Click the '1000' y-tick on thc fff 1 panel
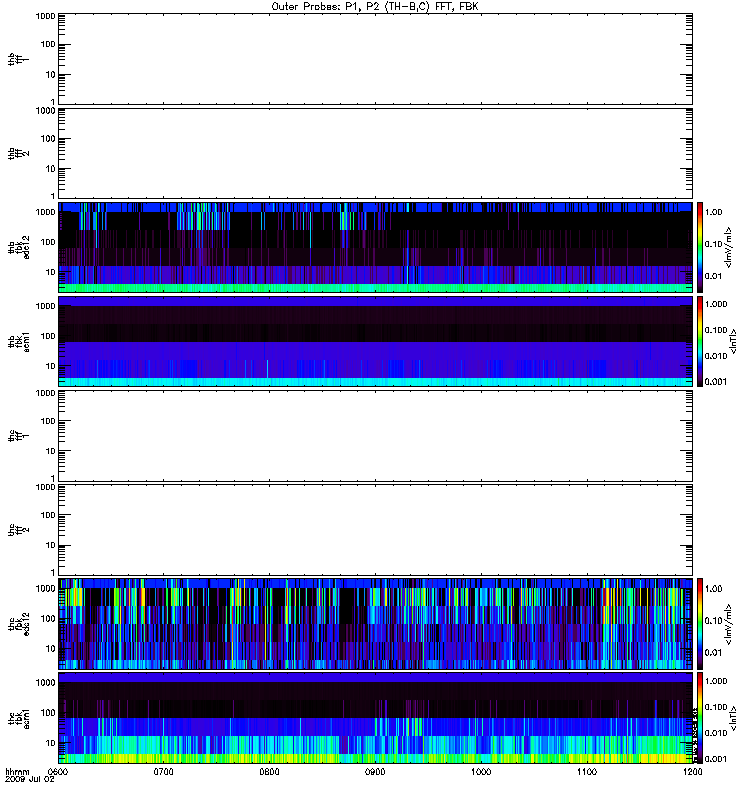This screenshot has height=800, width=750. coord(45,393)
